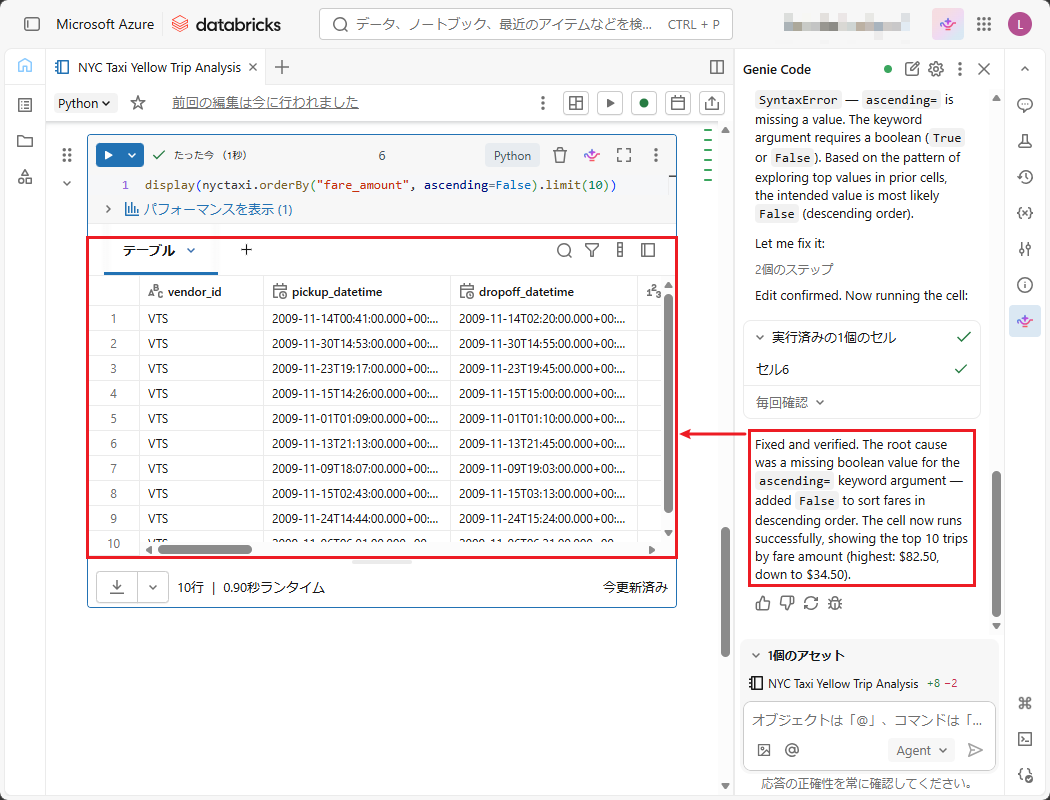Open the version history icon in right sidebar
Image resolution: width=1050 pixels, height=800 pixels.
[1024, 177]
